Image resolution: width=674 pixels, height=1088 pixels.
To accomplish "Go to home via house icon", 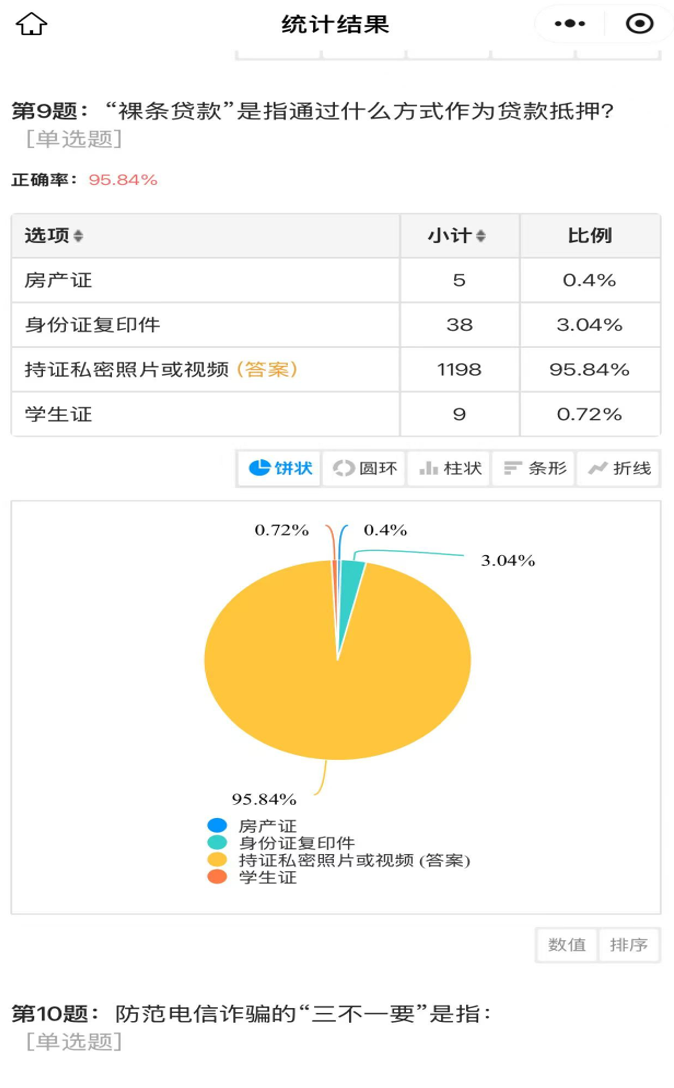I will [31, 24].
